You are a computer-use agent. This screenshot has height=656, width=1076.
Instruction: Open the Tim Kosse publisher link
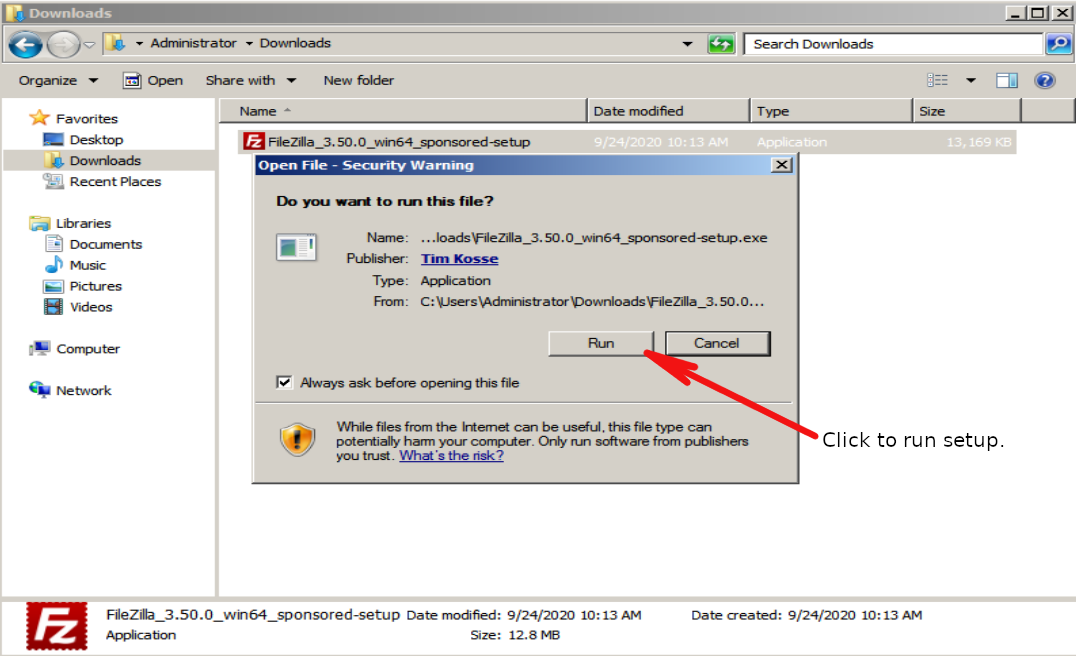[459, 259]
